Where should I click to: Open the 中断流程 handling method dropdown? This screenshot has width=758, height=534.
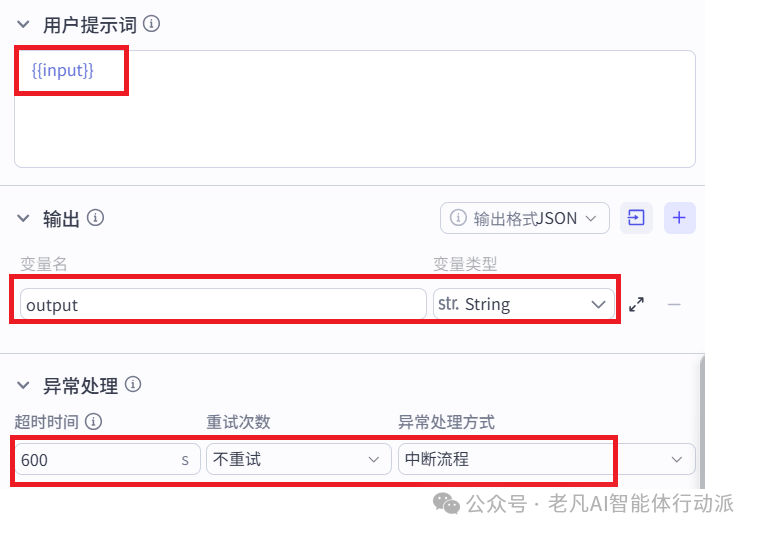[546, 459]
